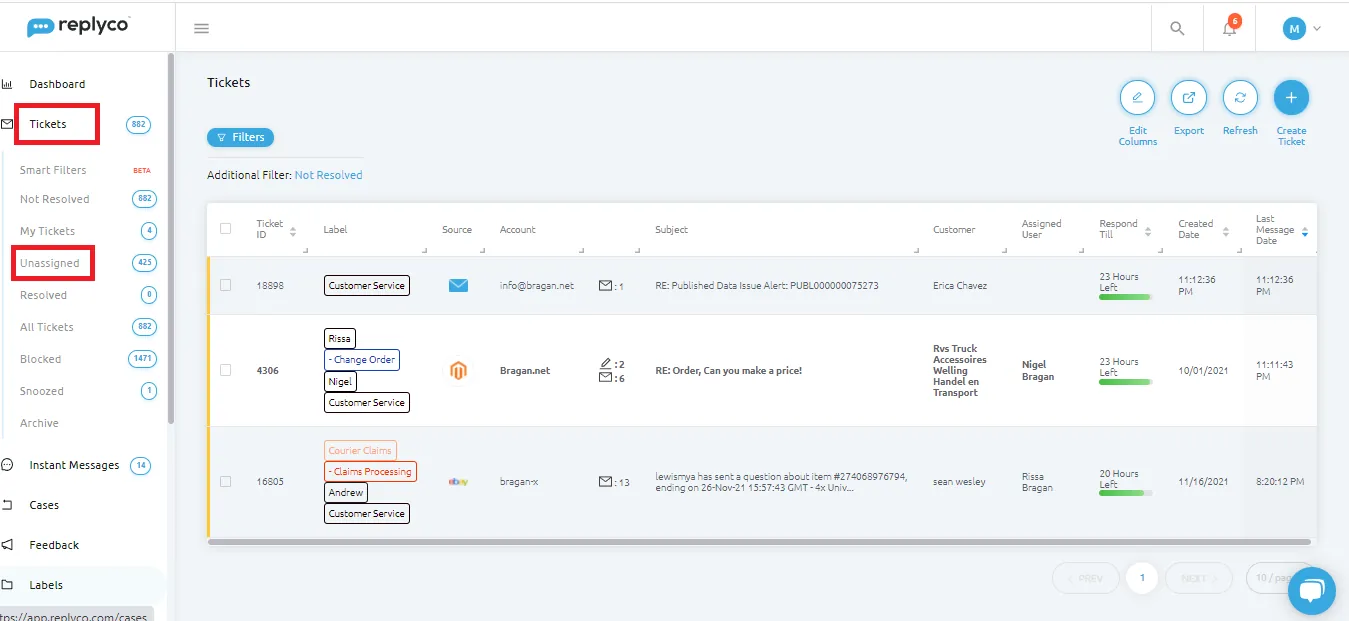Screen dimensions: 1349x621
Task: Open Labels in the sidebar
Action: tap(46, 585)
